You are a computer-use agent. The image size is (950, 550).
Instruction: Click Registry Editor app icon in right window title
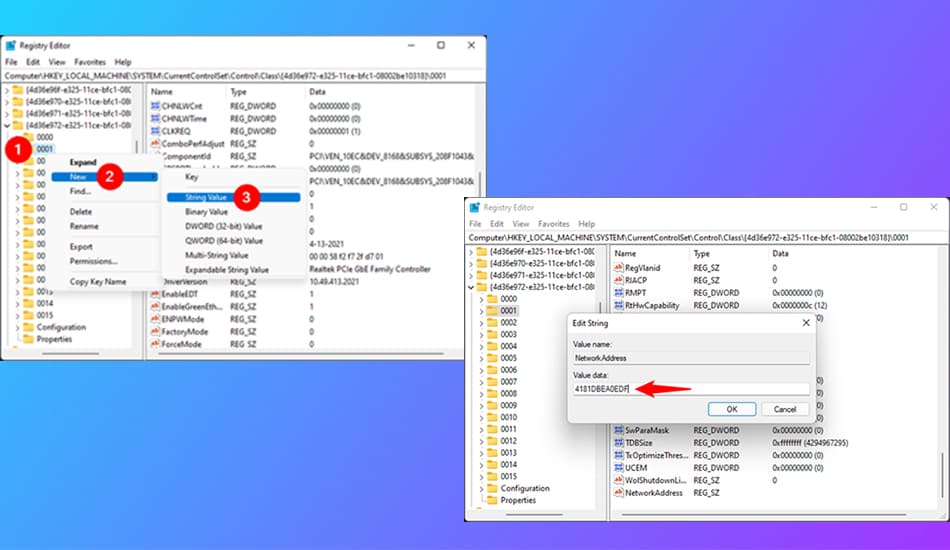(474, 207)
